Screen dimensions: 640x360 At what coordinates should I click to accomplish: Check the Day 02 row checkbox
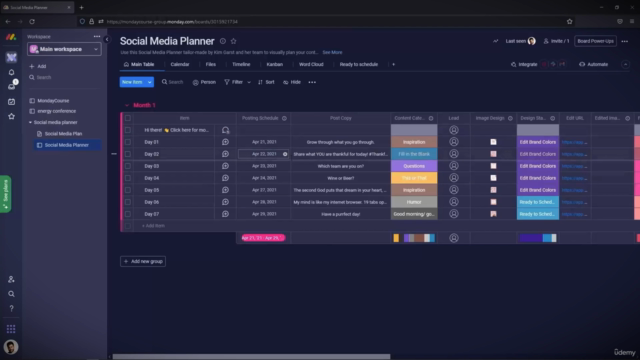click(128, 154)
